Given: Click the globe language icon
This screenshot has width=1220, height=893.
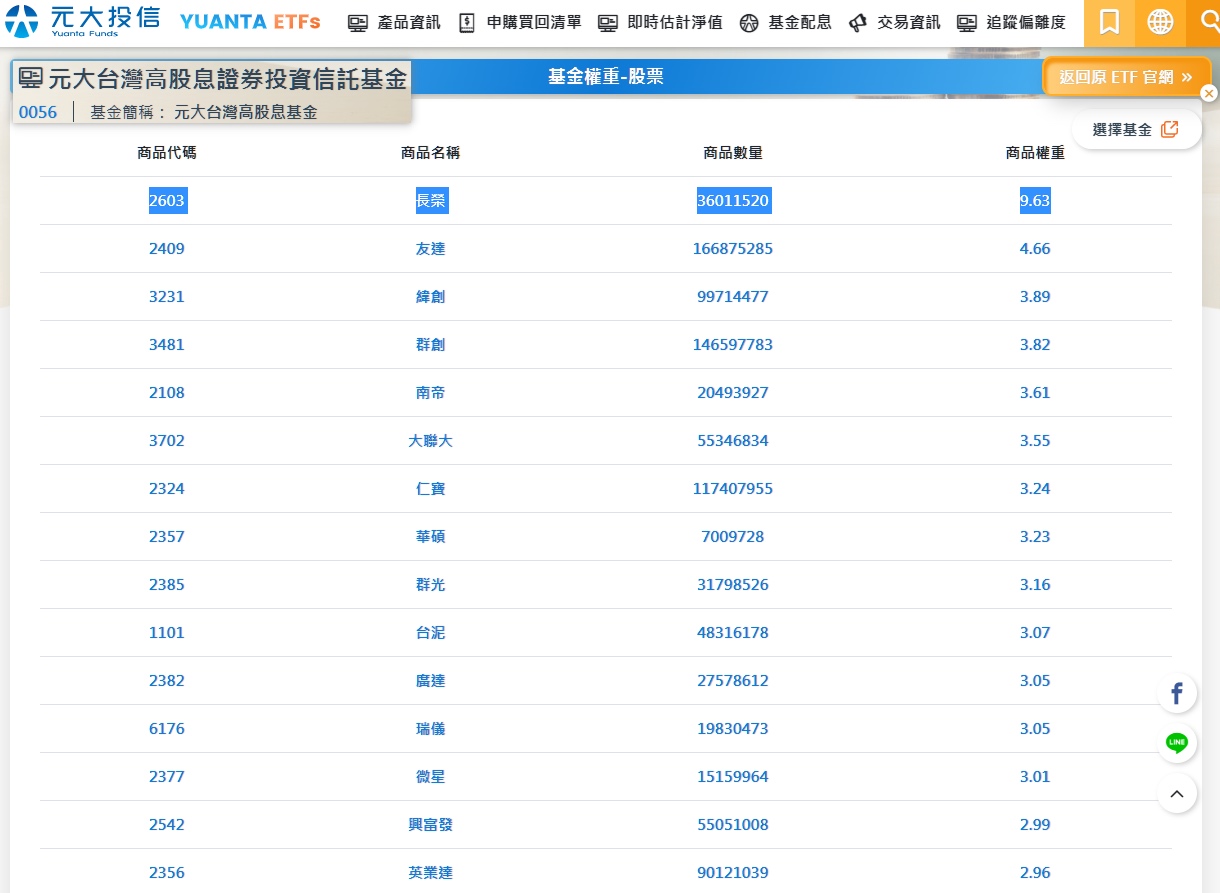Looking at the screenshot, I should (x=1160, y=22).
